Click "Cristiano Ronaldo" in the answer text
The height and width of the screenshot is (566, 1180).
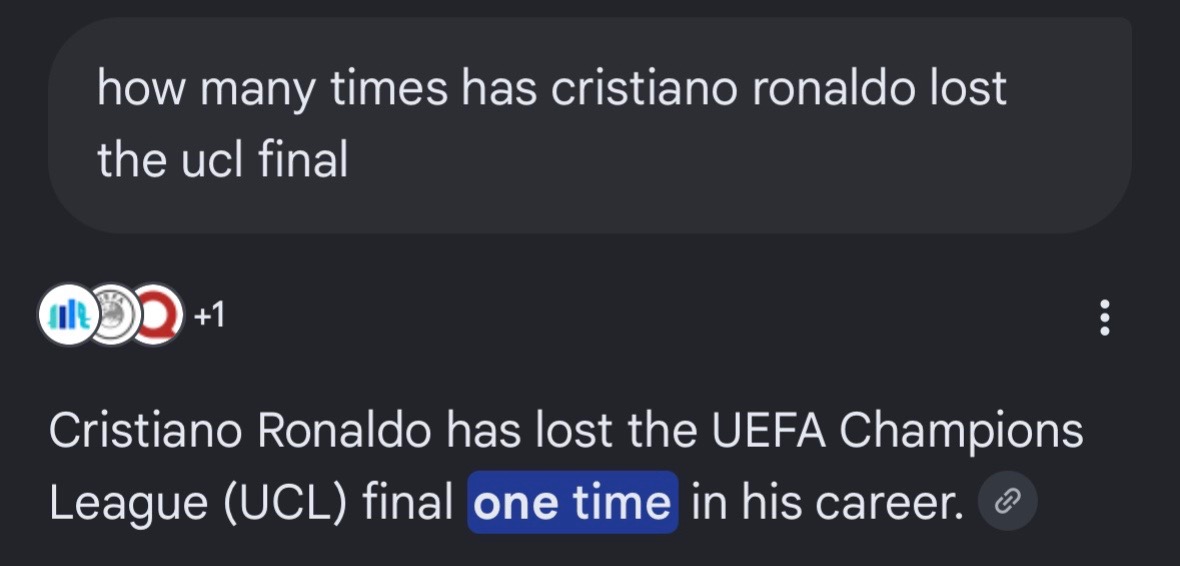click(240, 431)
